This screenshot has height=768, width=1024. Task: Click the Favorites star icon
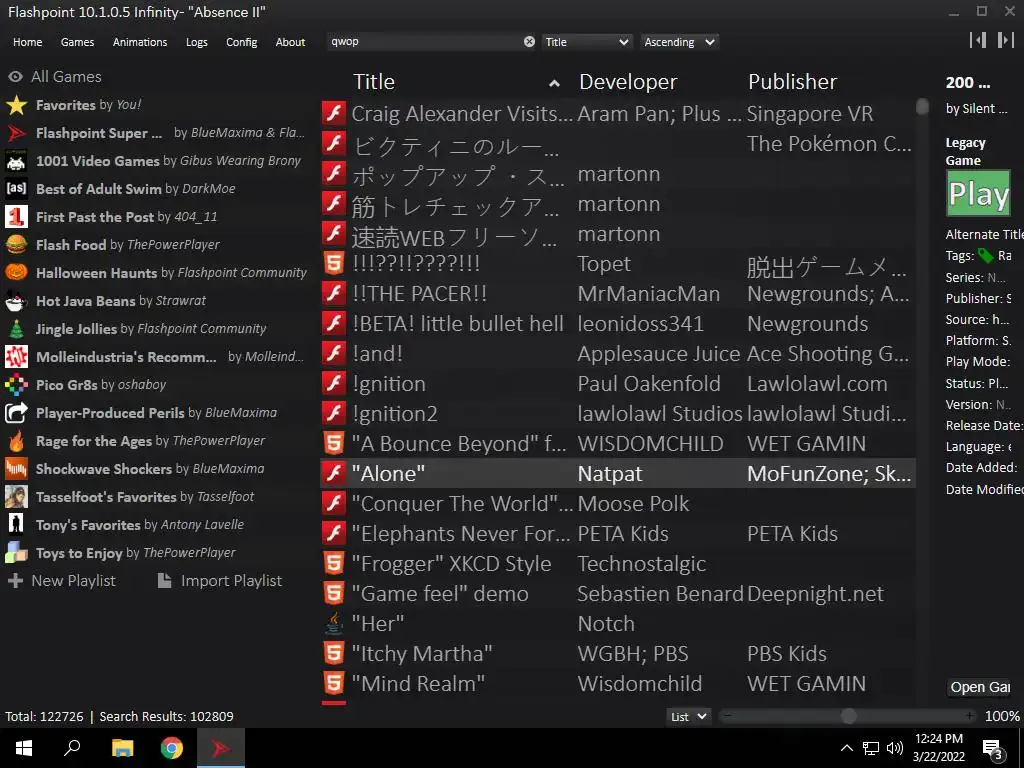[x=16, y=105]
